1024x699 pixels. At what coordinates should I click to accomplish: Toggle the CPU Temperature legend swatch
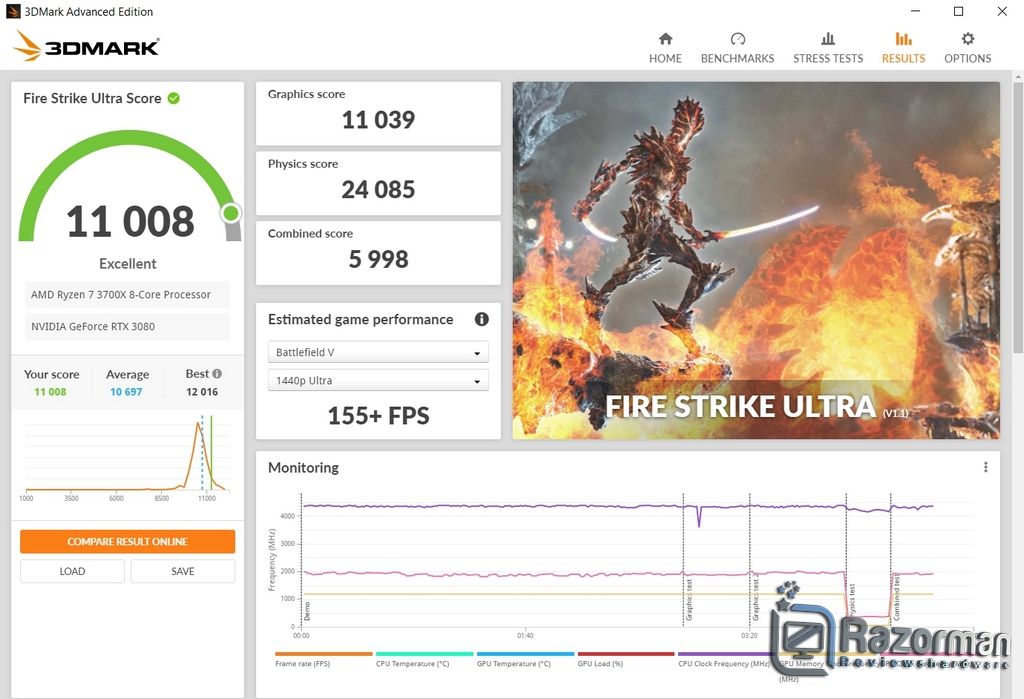424,653
